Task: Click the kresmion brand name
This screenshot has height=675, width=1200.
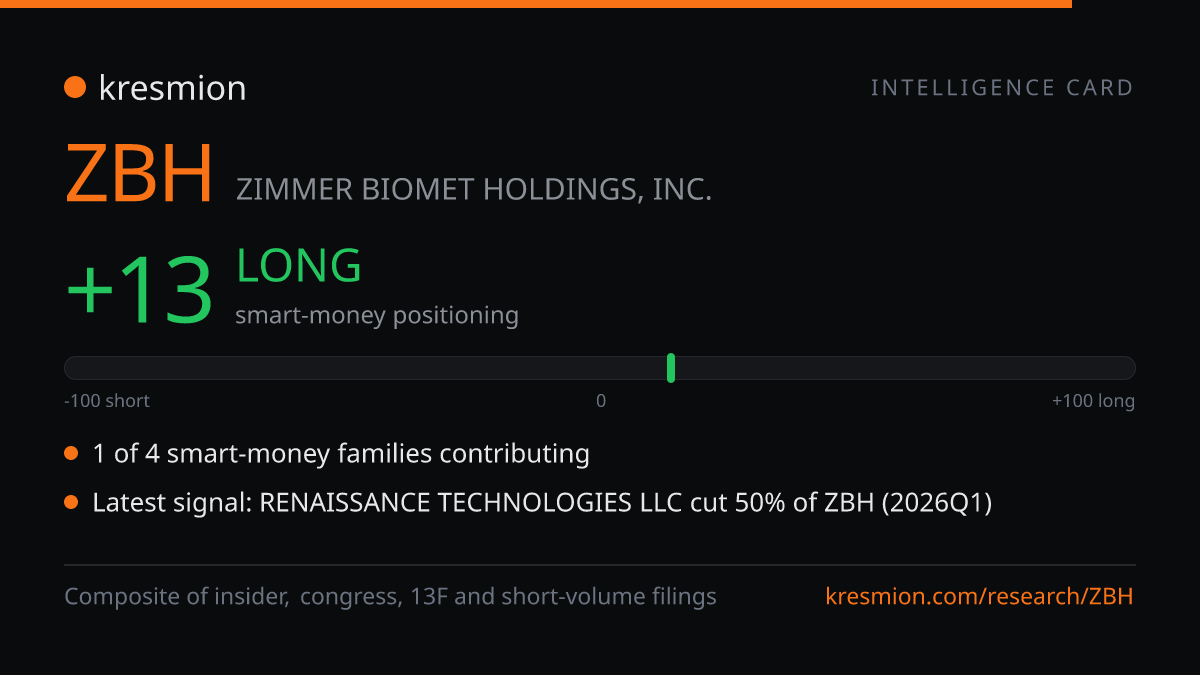Action: pyautogui.click(x=172, y=88)
